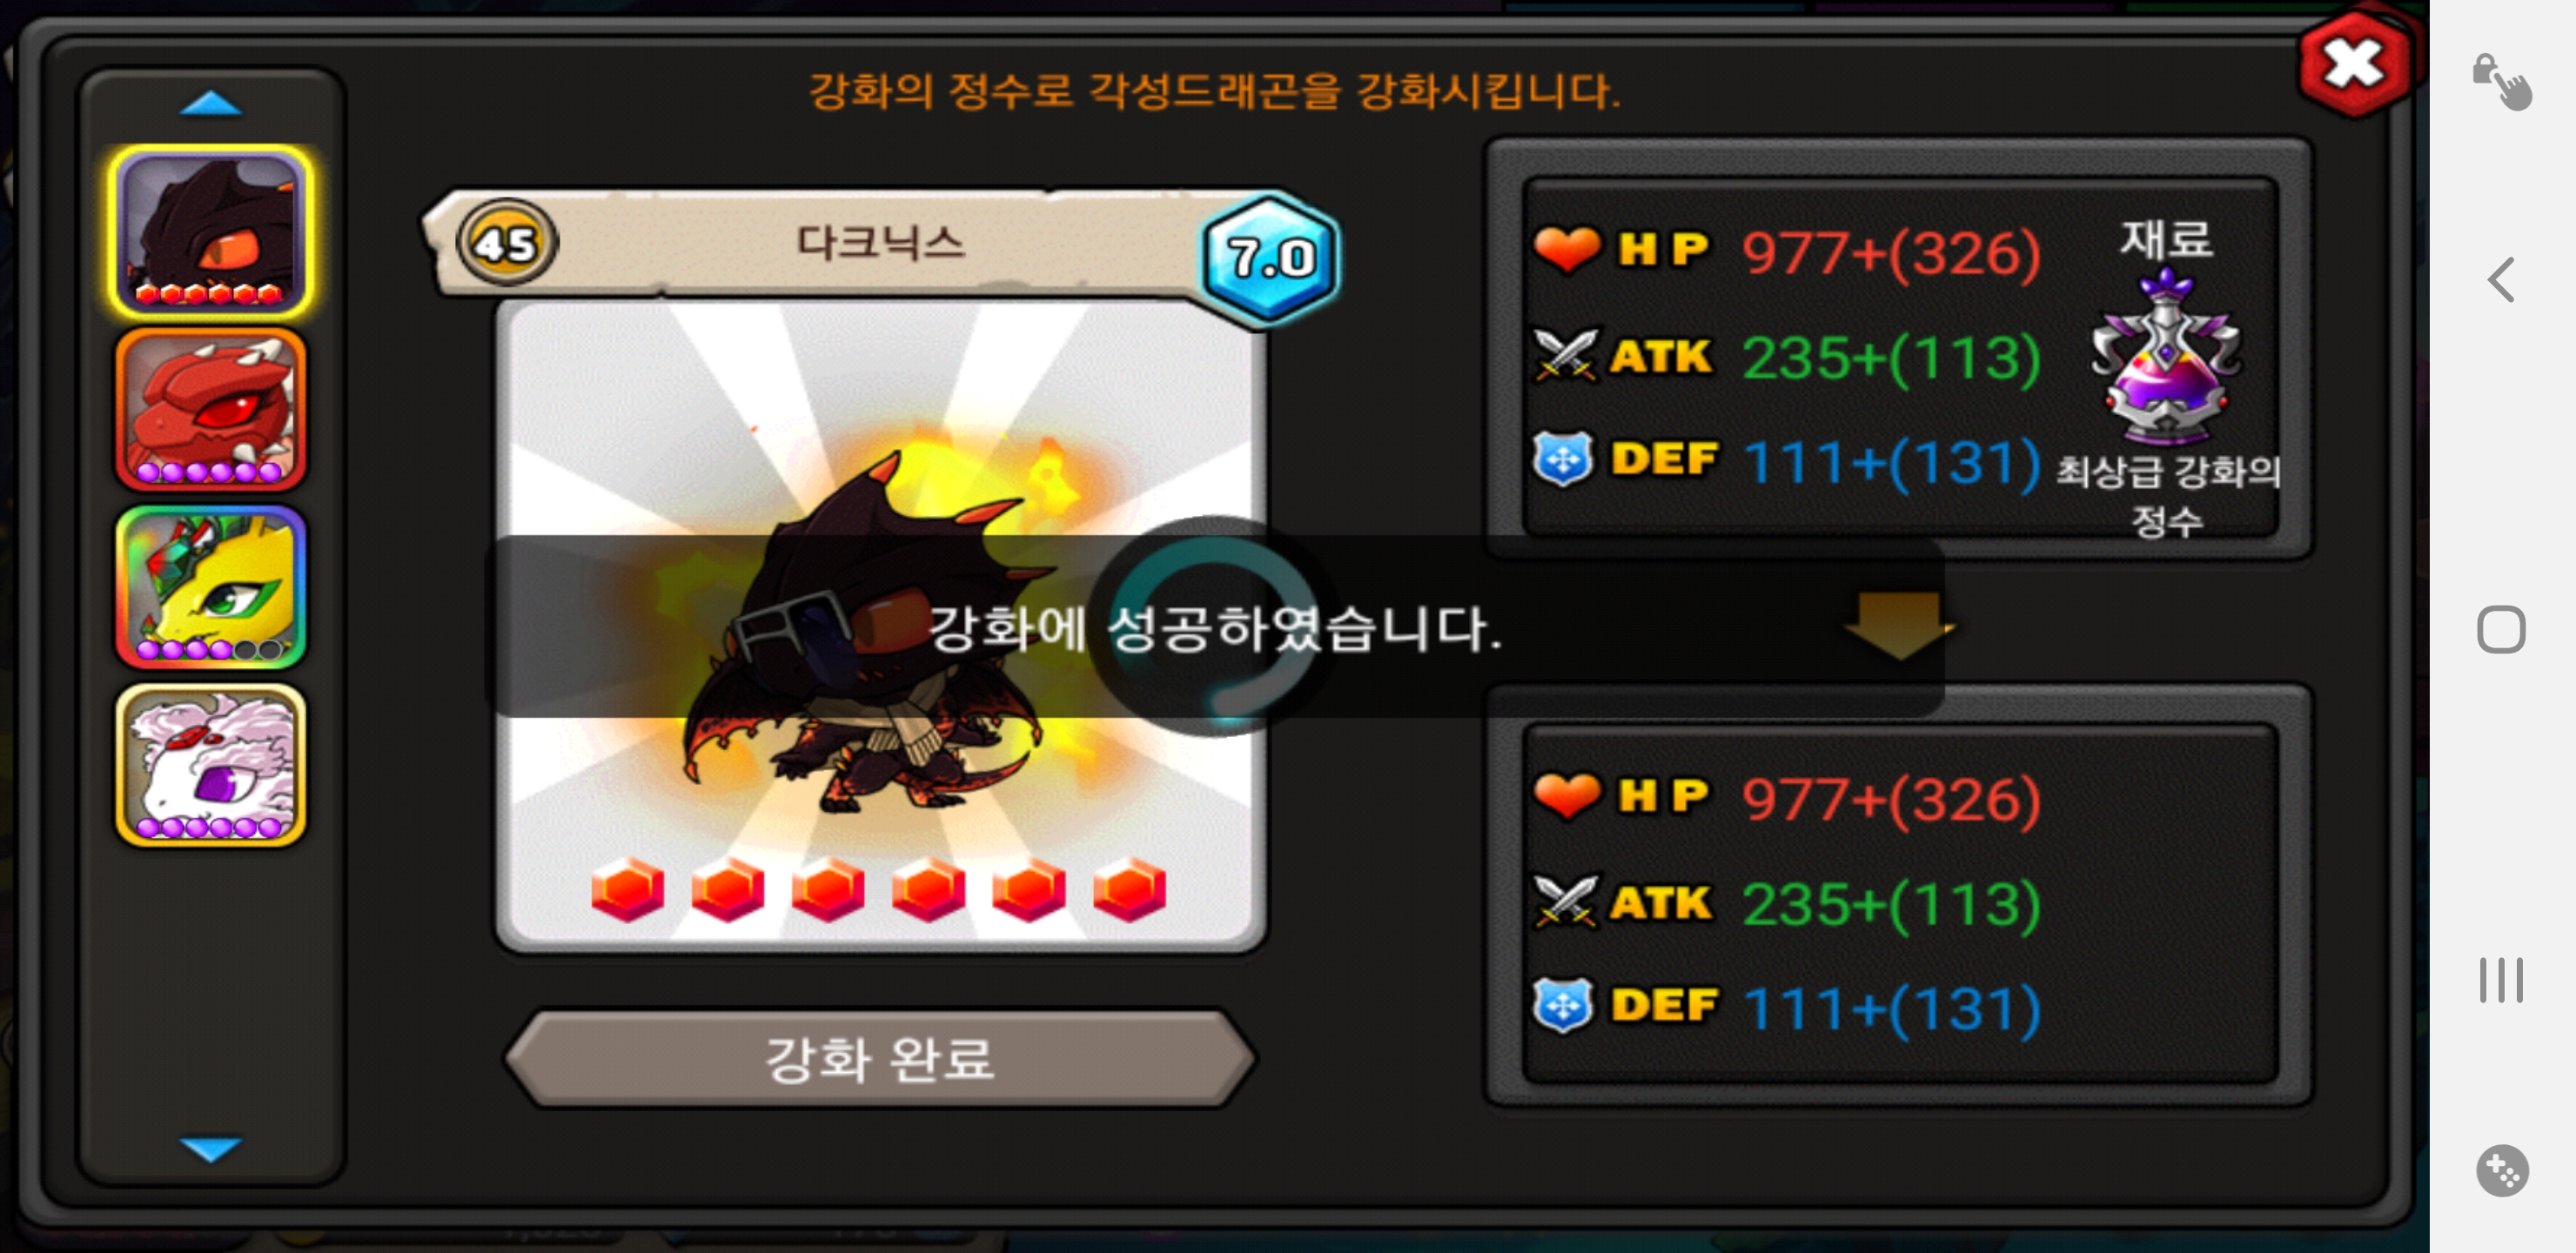The height and width of the screenshot is (1253, 2576).
Task: Select the red horned dragon portrait
Action: click(211, 410)
